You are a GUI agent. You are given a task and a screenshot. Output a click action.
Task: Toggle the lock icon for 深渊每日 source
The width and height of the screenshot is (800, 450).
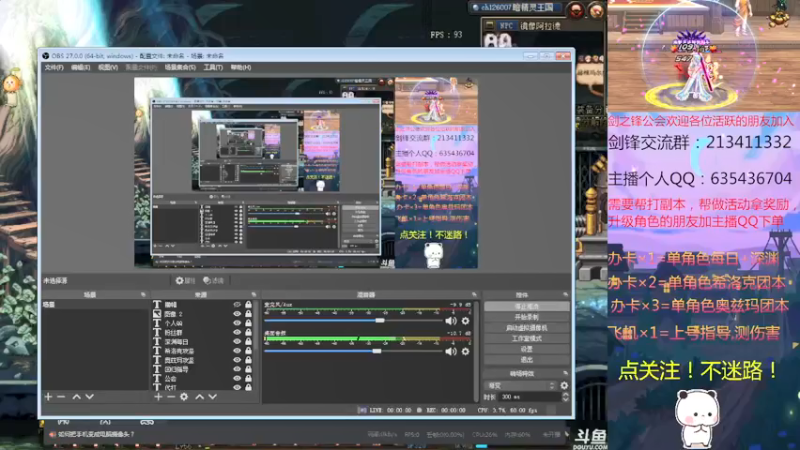point(248,341)
